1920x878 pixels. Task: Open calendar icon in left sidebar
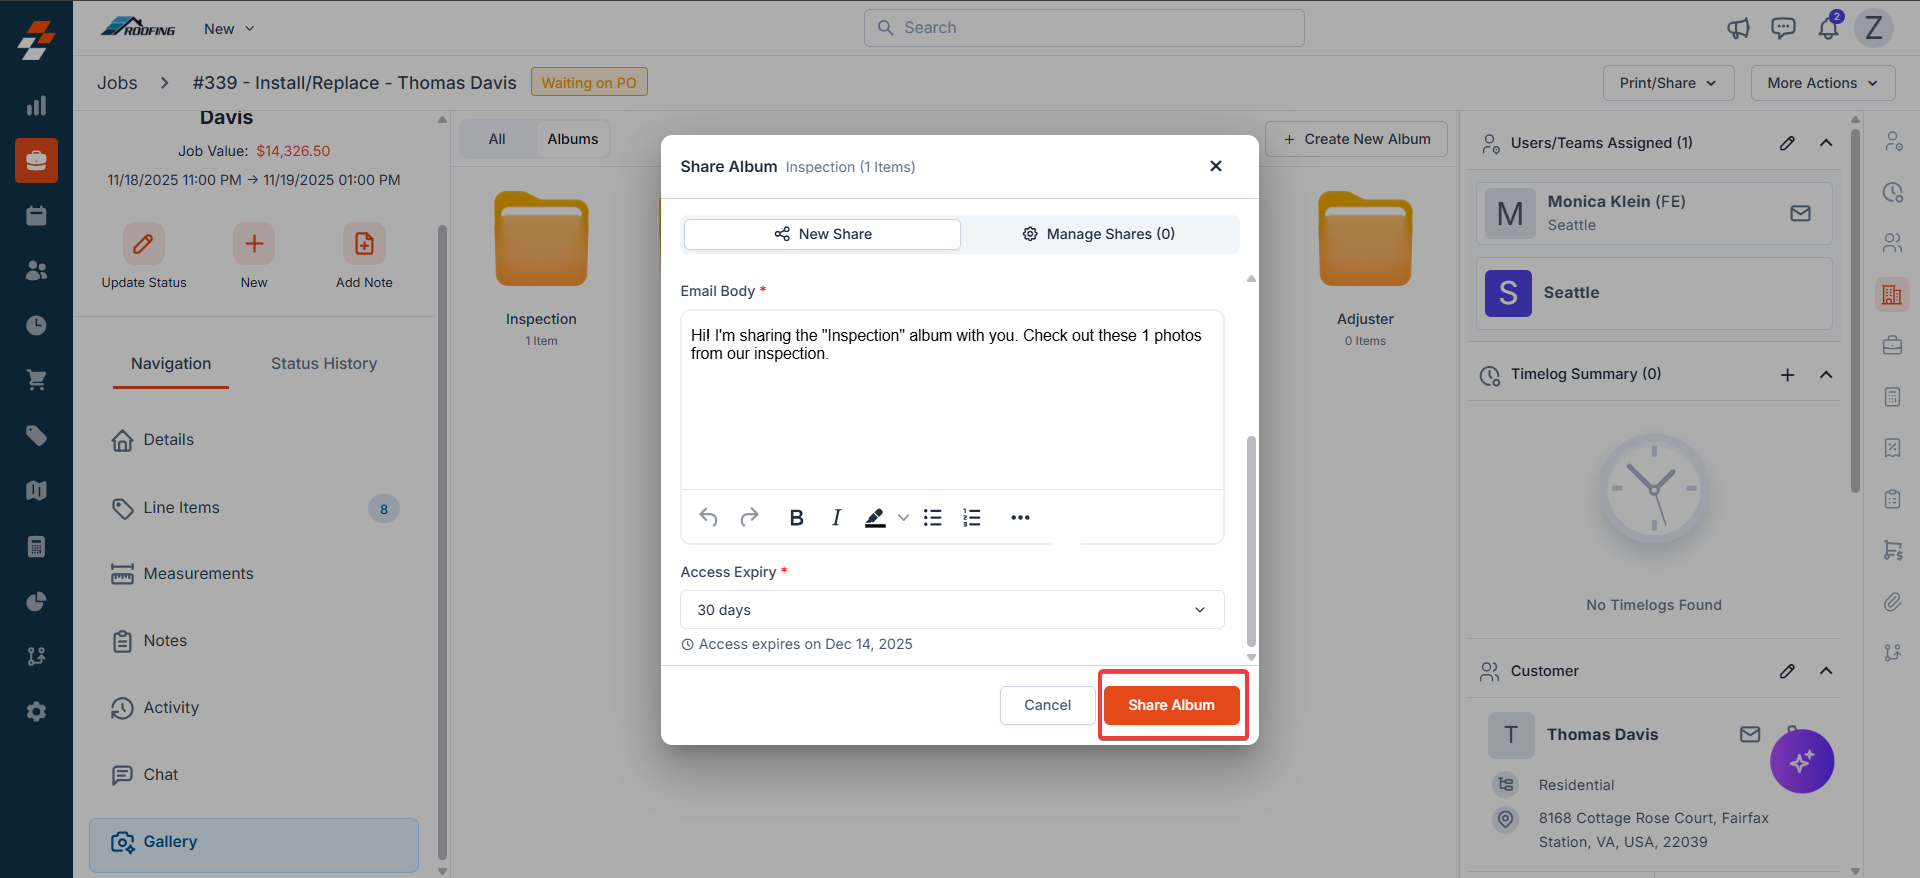click(x=36, y=215)
